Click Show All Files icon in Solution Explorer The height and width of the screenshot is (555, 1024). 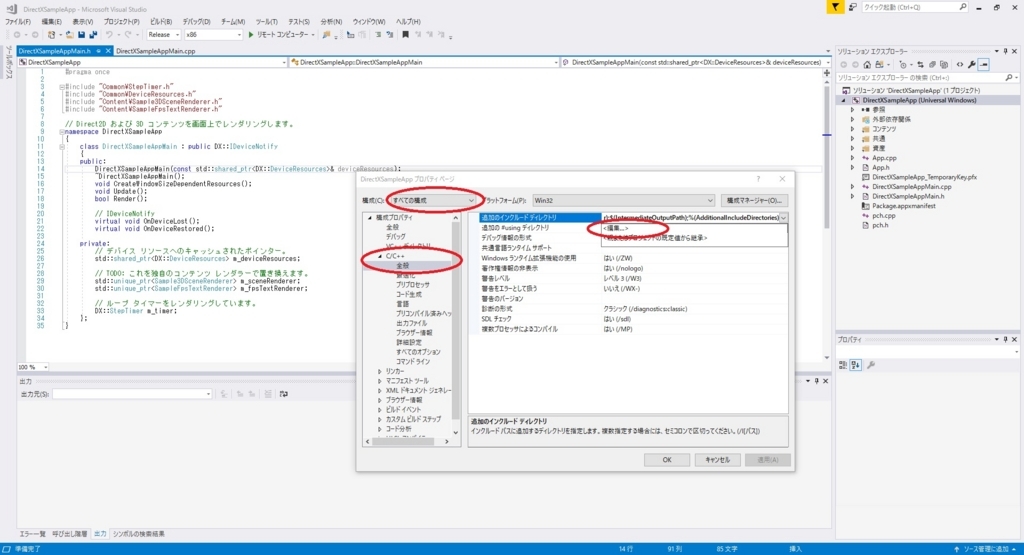[x=944, y=65]
